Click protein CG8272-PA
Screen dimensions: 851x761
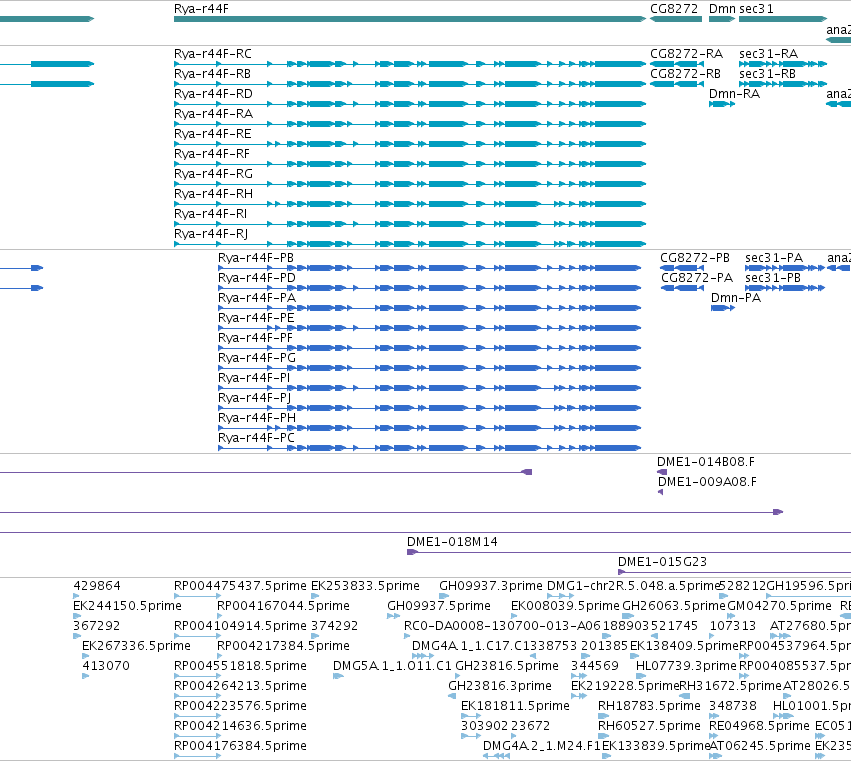696,278
